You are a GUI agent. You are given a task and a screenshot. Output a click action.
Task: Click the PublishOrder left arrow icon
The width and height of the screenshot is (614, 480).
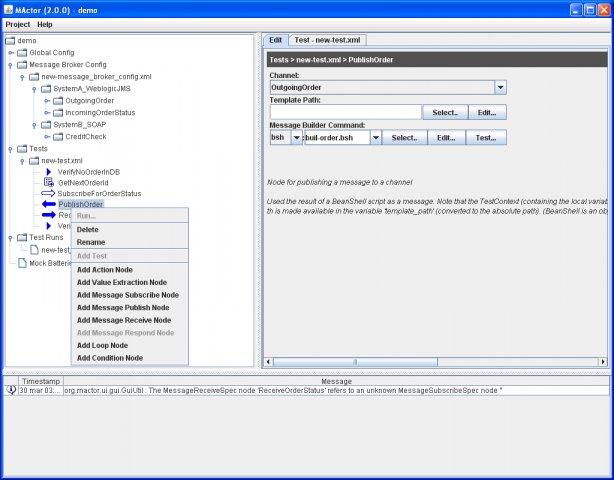(x=49, y=204)
